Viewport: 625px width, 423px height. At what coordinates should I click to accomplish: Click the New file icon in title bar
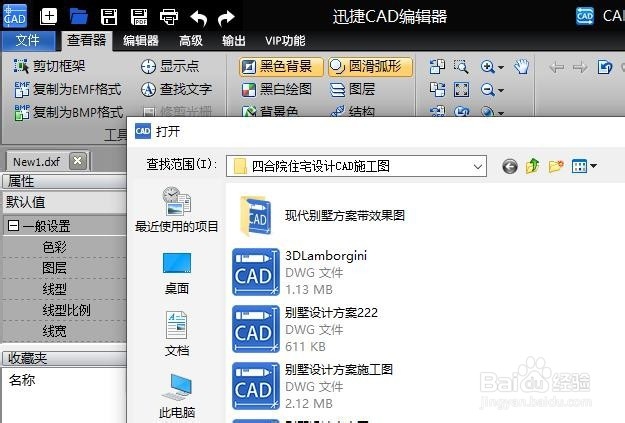click(48, 17)
